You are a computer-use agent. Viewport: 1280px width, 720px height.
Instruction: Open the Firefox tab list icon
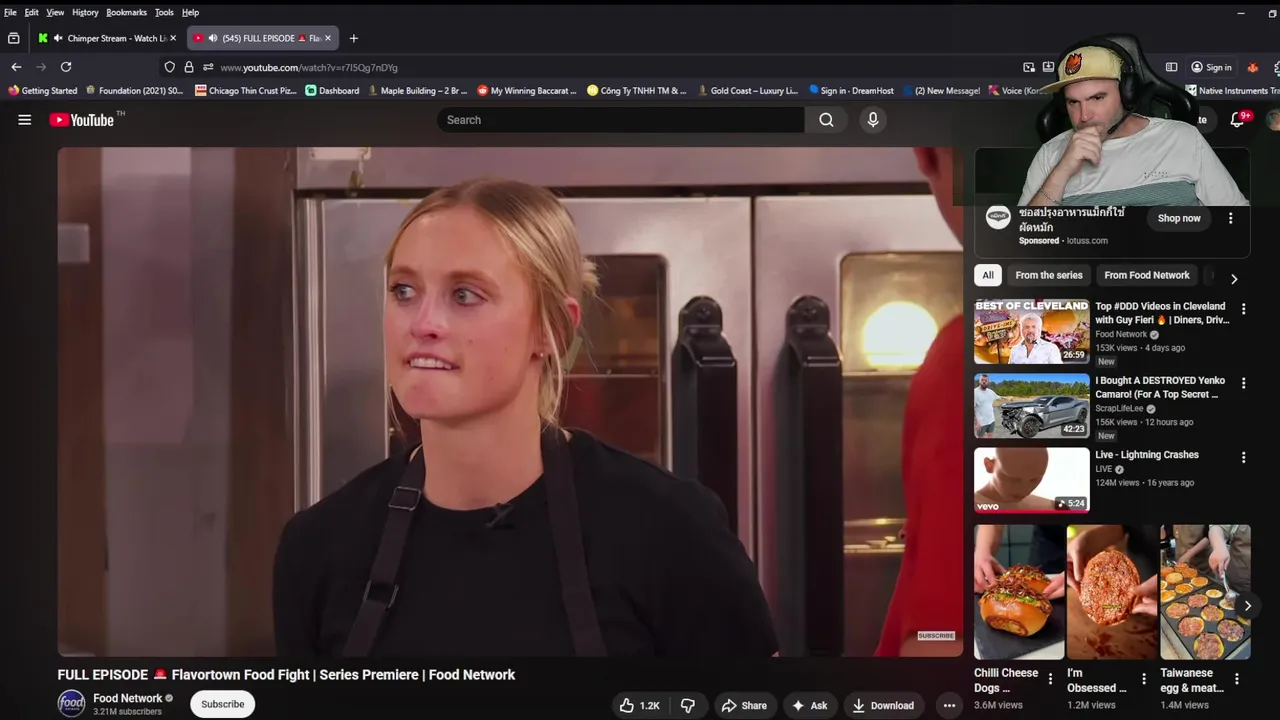13,38
